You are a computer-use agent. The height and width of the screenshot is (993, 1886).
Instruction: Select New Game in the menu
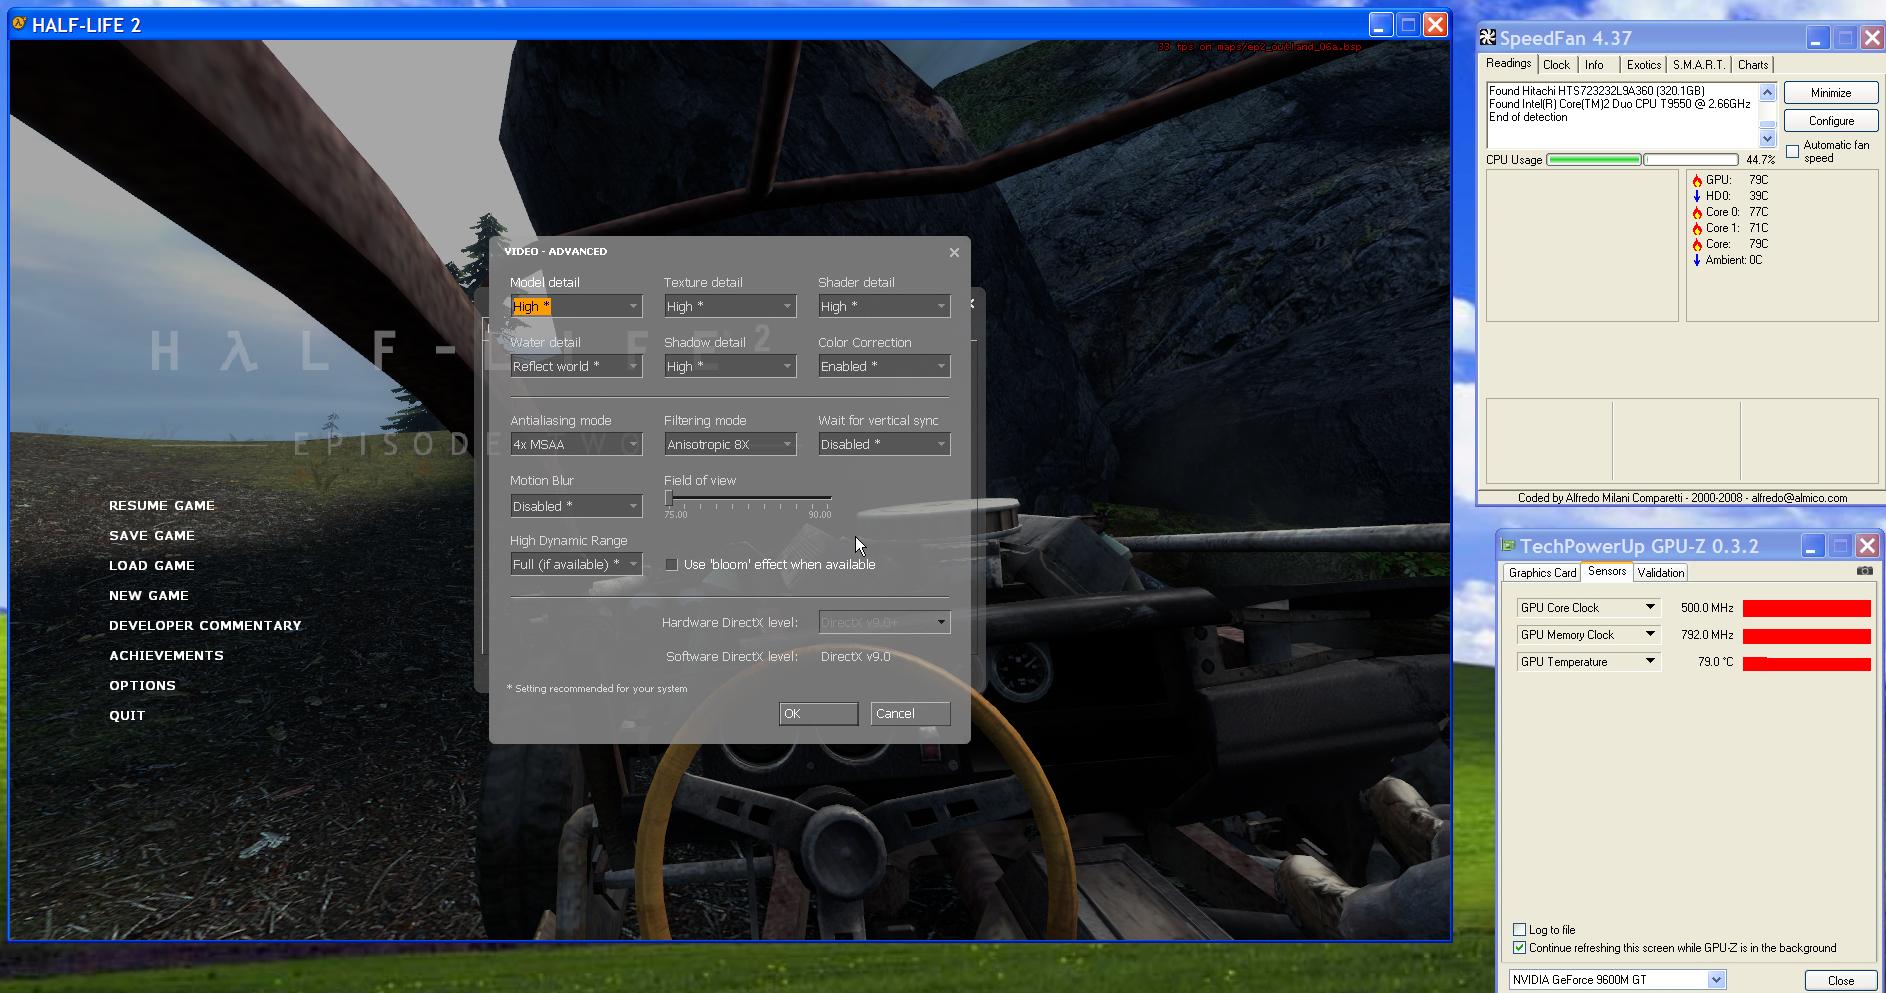click(149, 596)
